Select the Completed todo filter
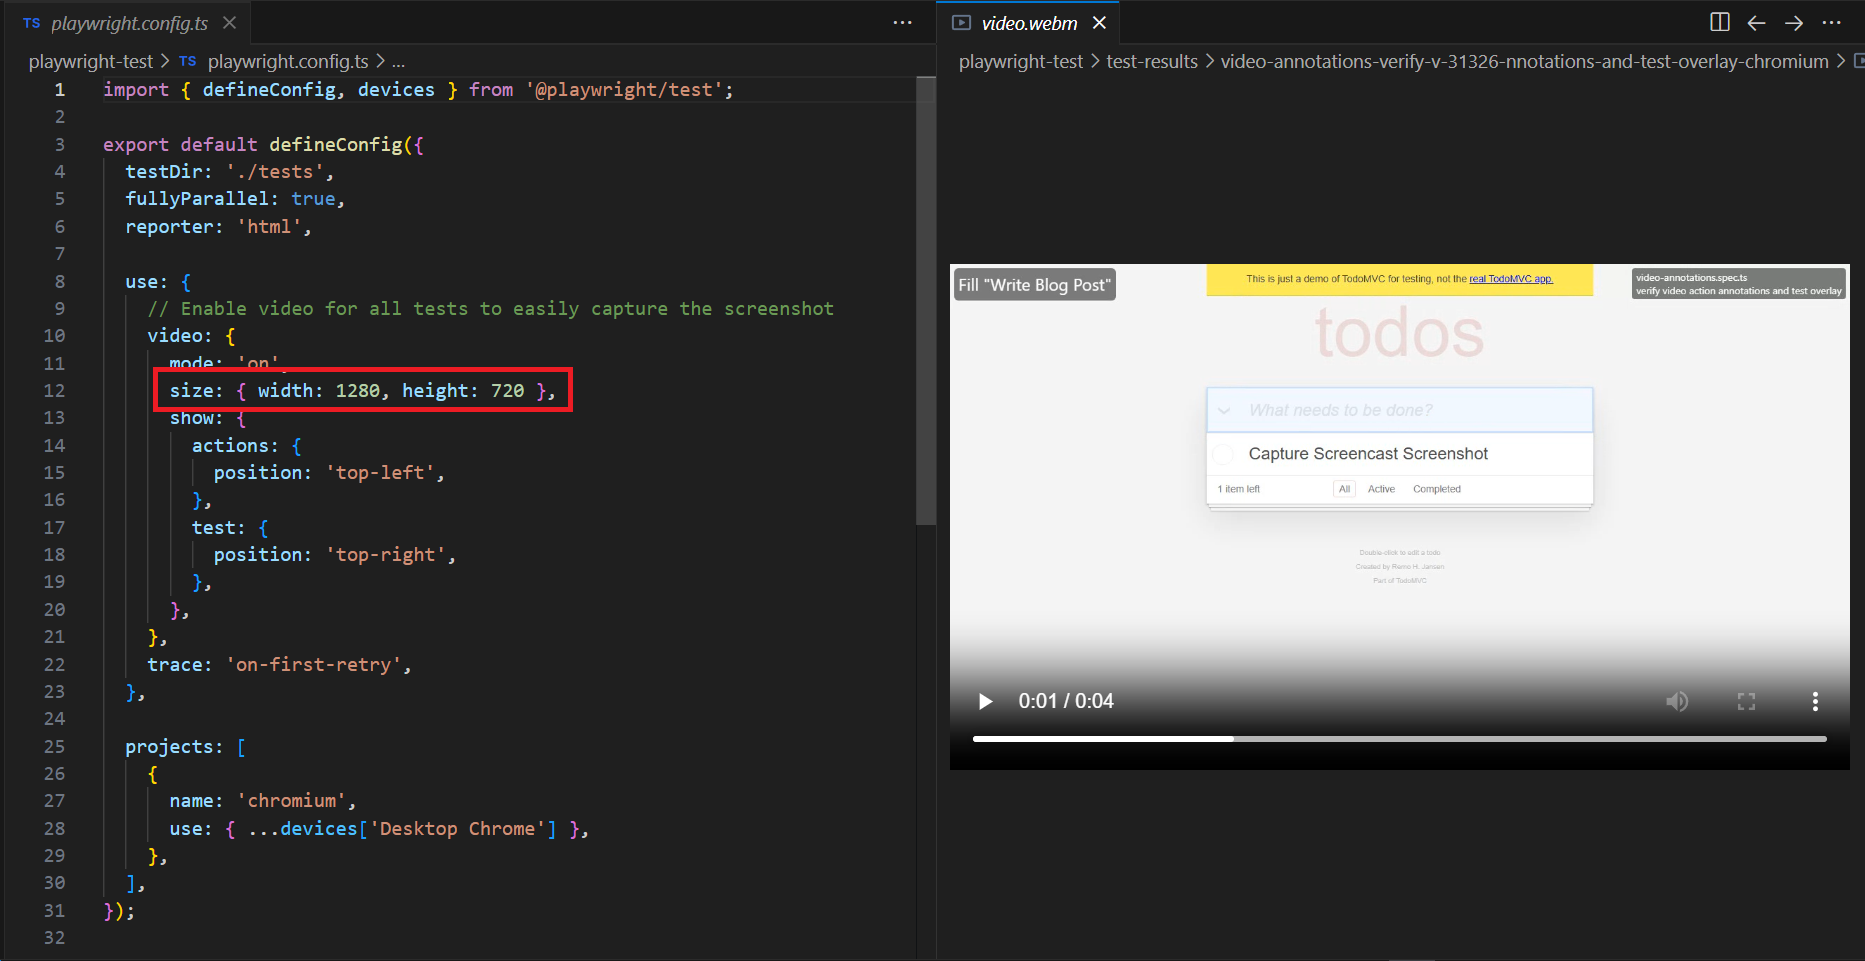The width and height of the screenshot is (1865, 961). pos(1436,489)
